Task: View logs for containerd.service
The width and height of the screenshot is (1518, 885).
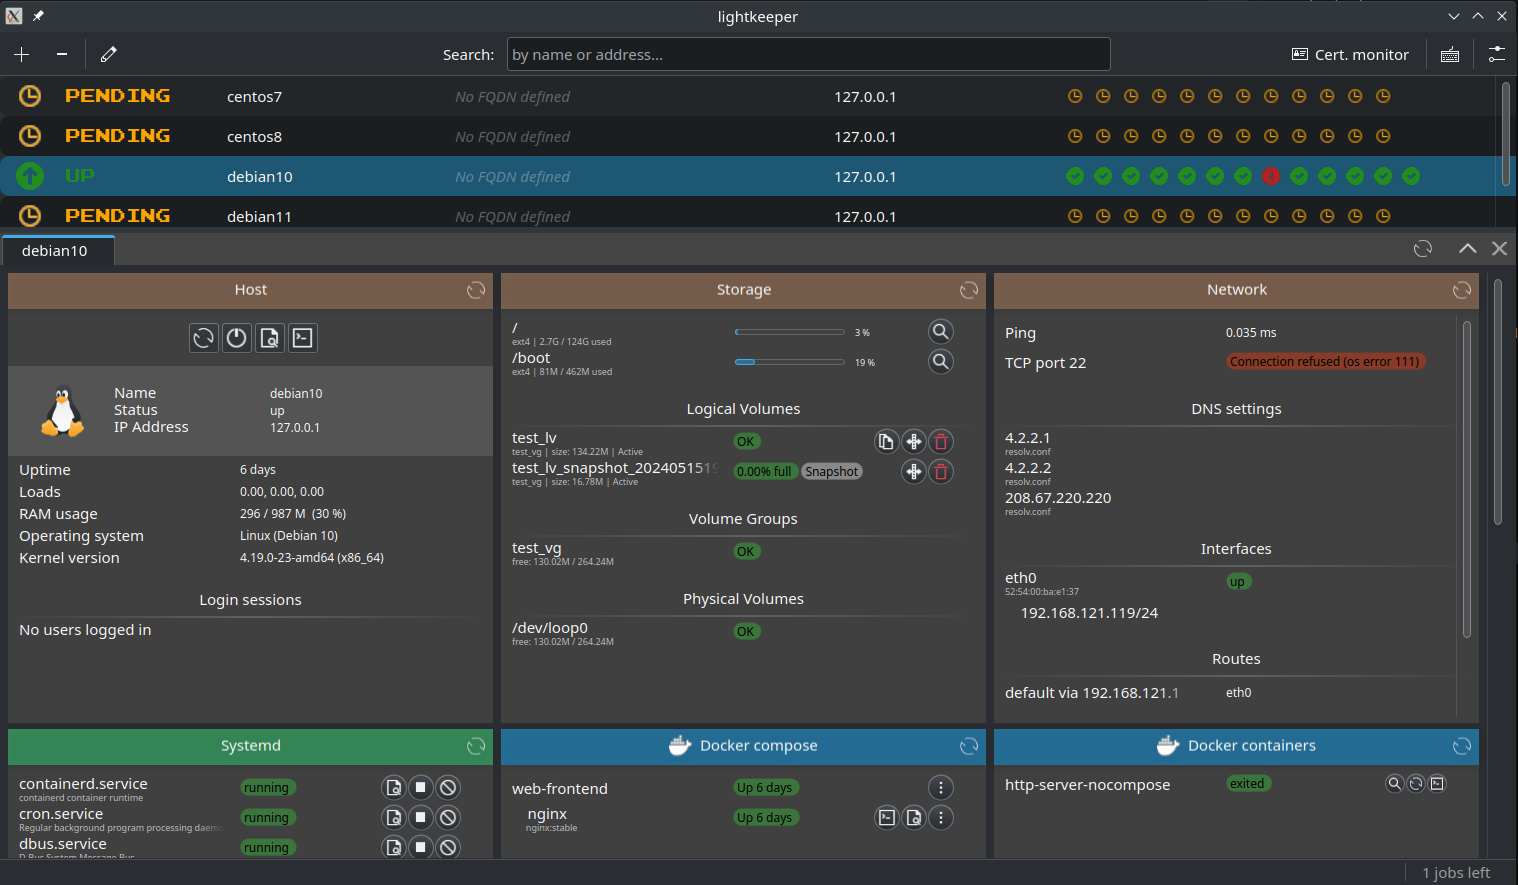Action: (394, 787)
